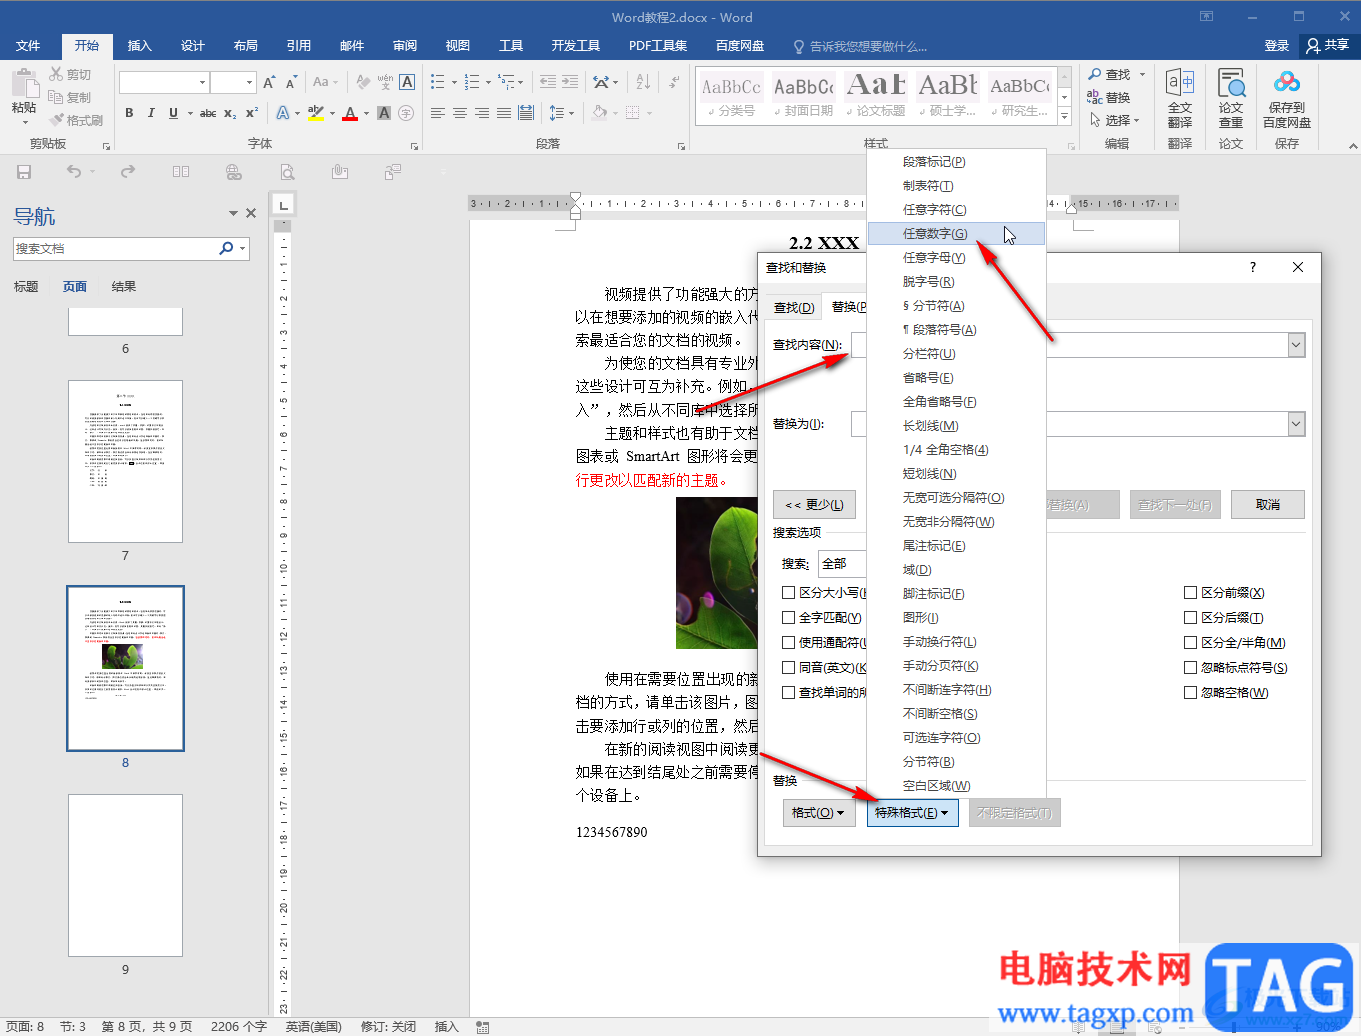
Task: Open the 审阅 ribbon tab
Action: [x=405, y=46]
